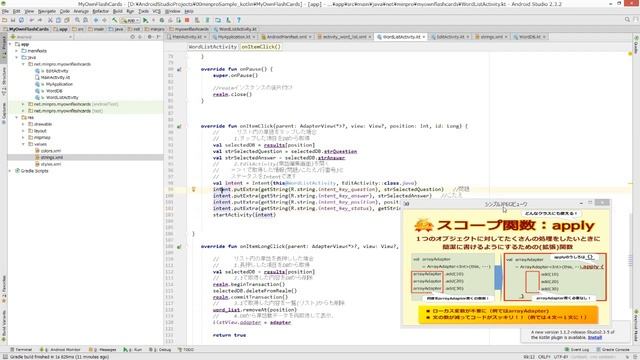Open the Gradle Console panel

[613, 350]
